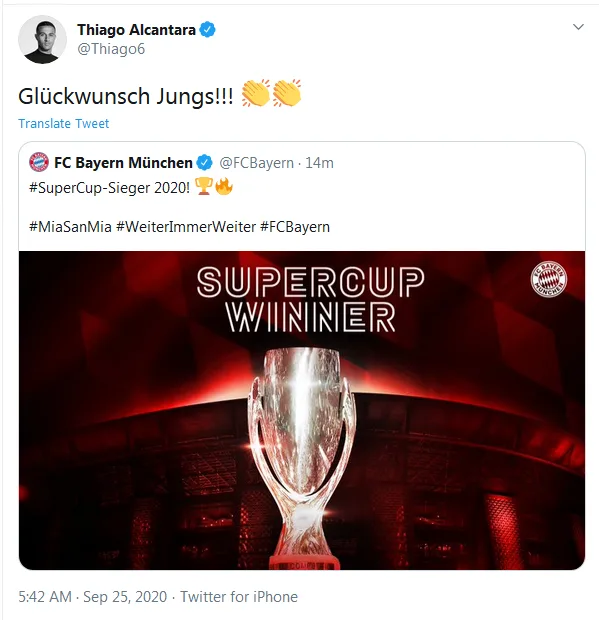This screenshot has height=620, width=599.
Task: Open the @Thiago6 handle link
Action: (111, 49)
